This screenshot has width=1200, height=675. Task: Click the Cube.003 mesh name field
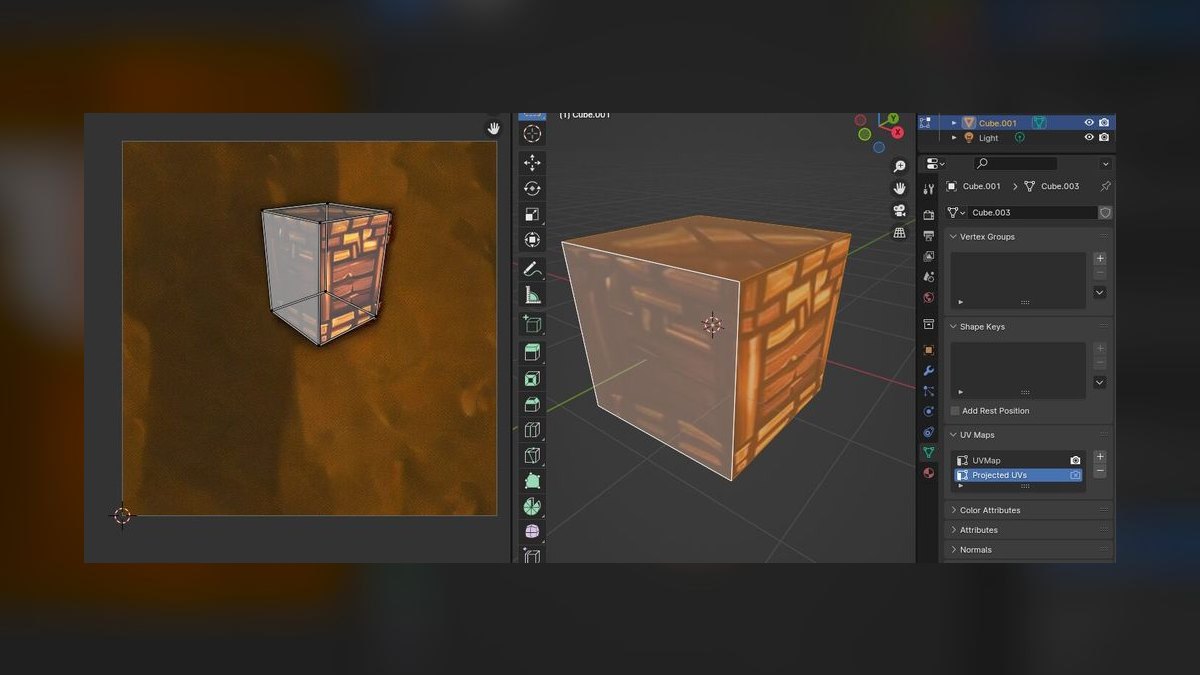pyautogui.click(x=1032, y=213)
